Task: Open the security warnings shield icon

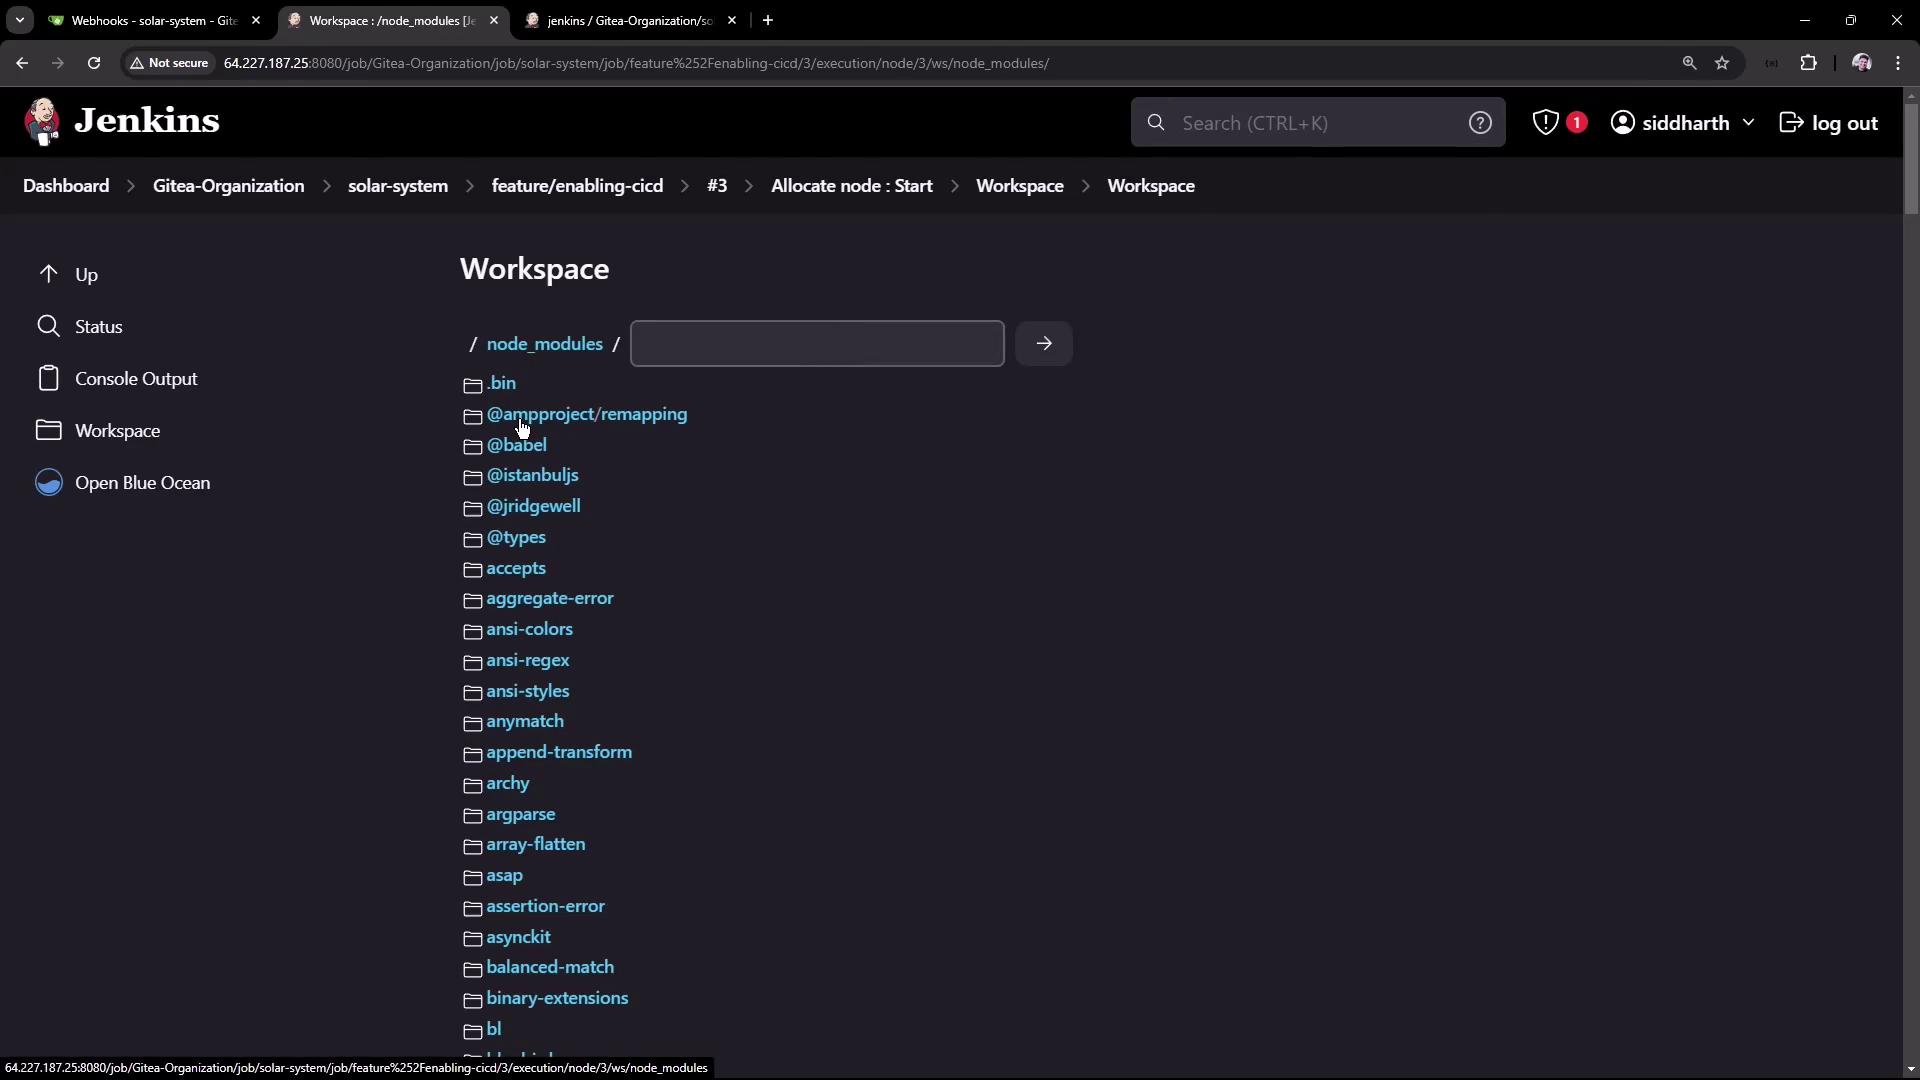Action: click(x=1546, y=122)
